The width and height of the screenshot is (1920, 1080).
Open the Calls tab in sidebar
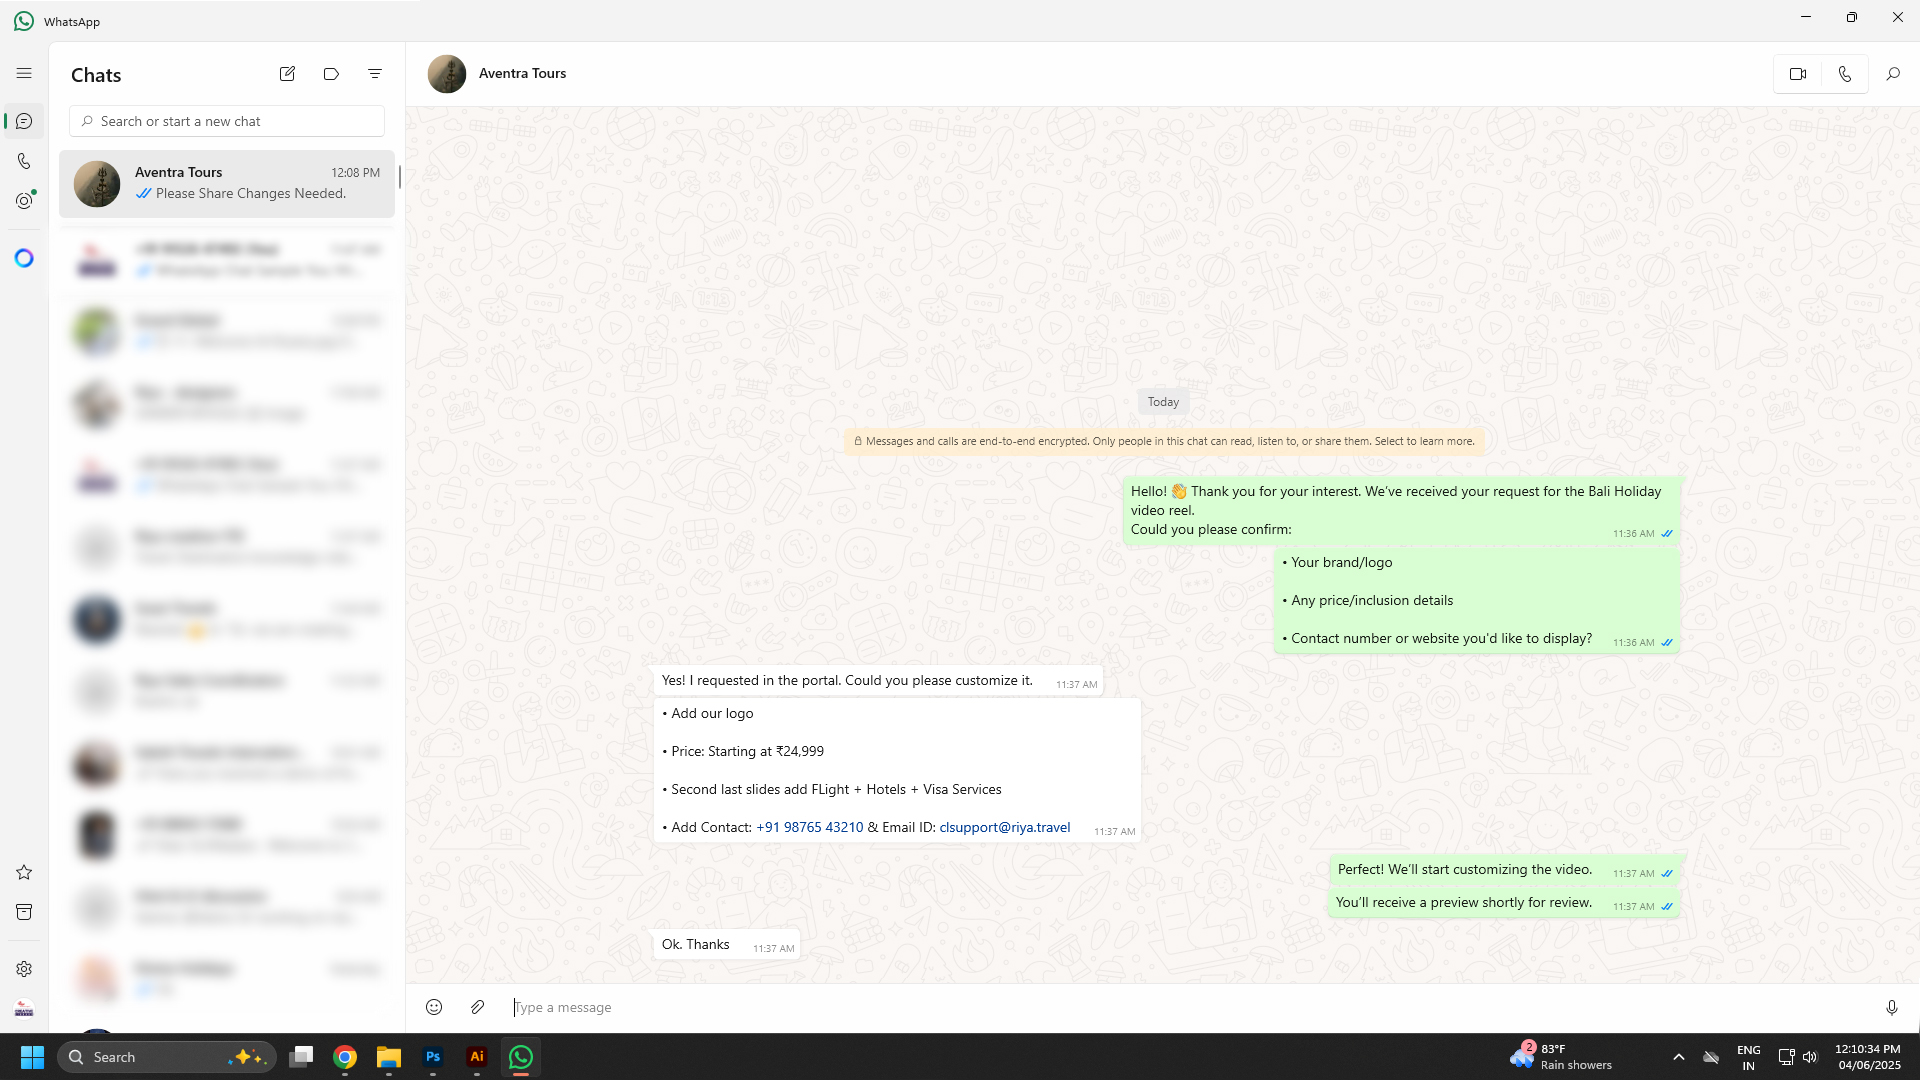pos(24,161)
